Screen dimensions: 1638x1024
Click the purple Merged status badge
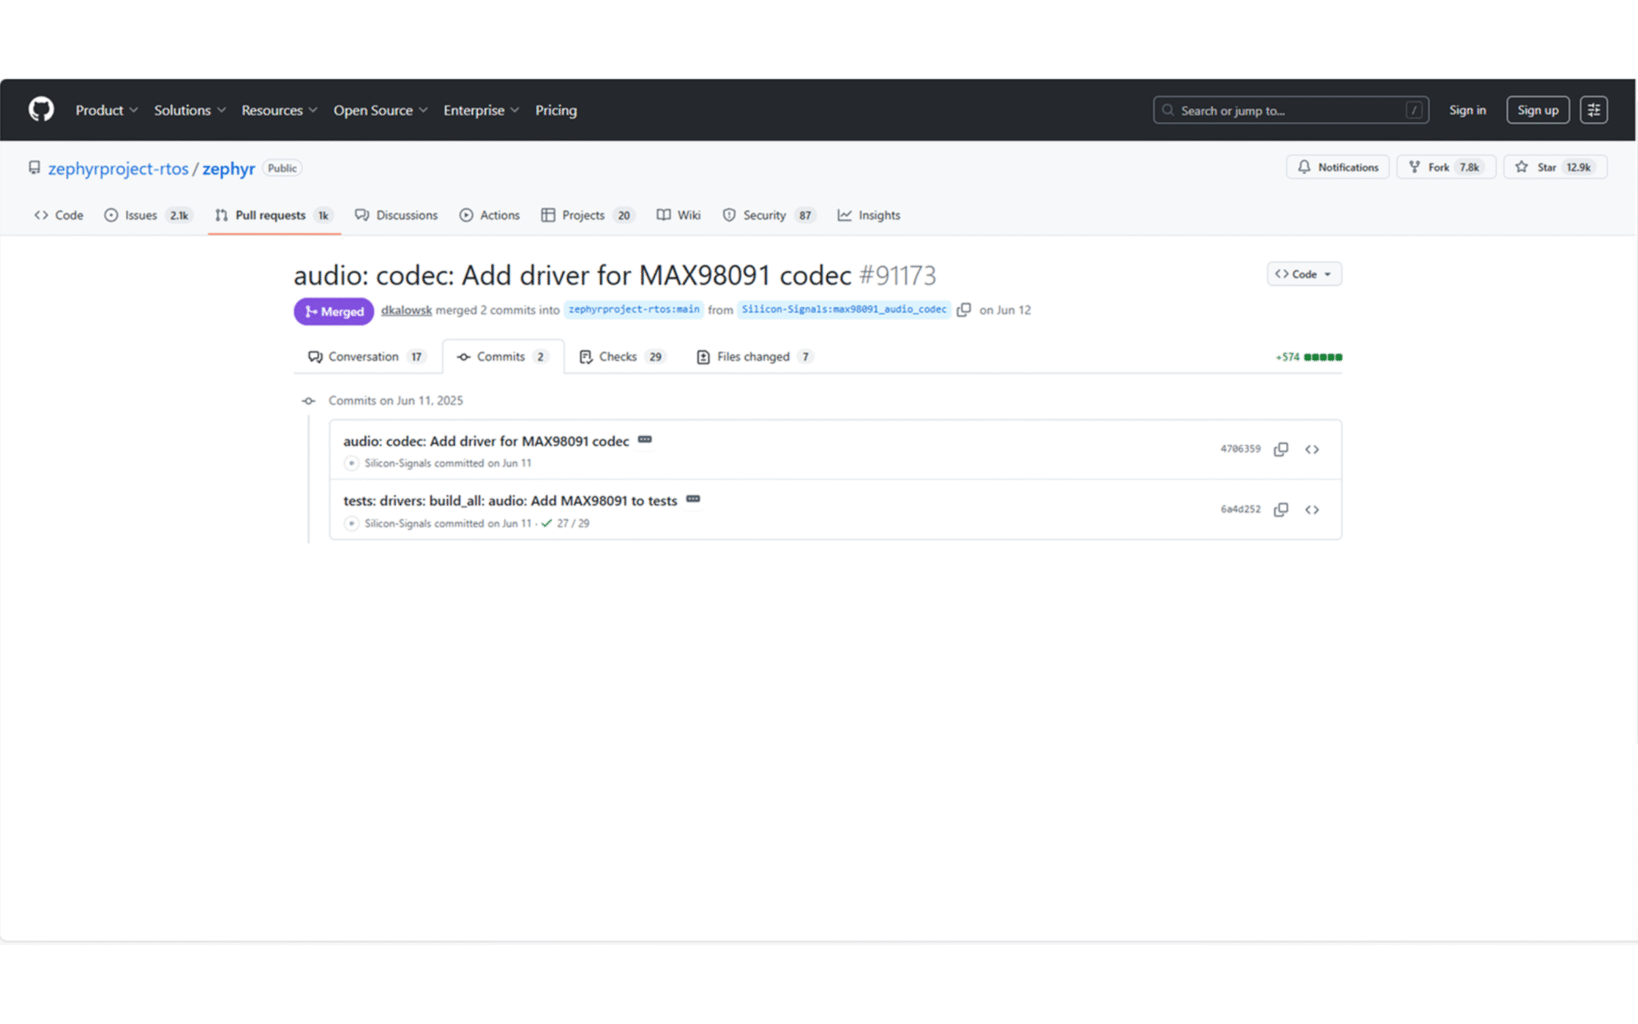pyautogui.click(x=334, y=311)
